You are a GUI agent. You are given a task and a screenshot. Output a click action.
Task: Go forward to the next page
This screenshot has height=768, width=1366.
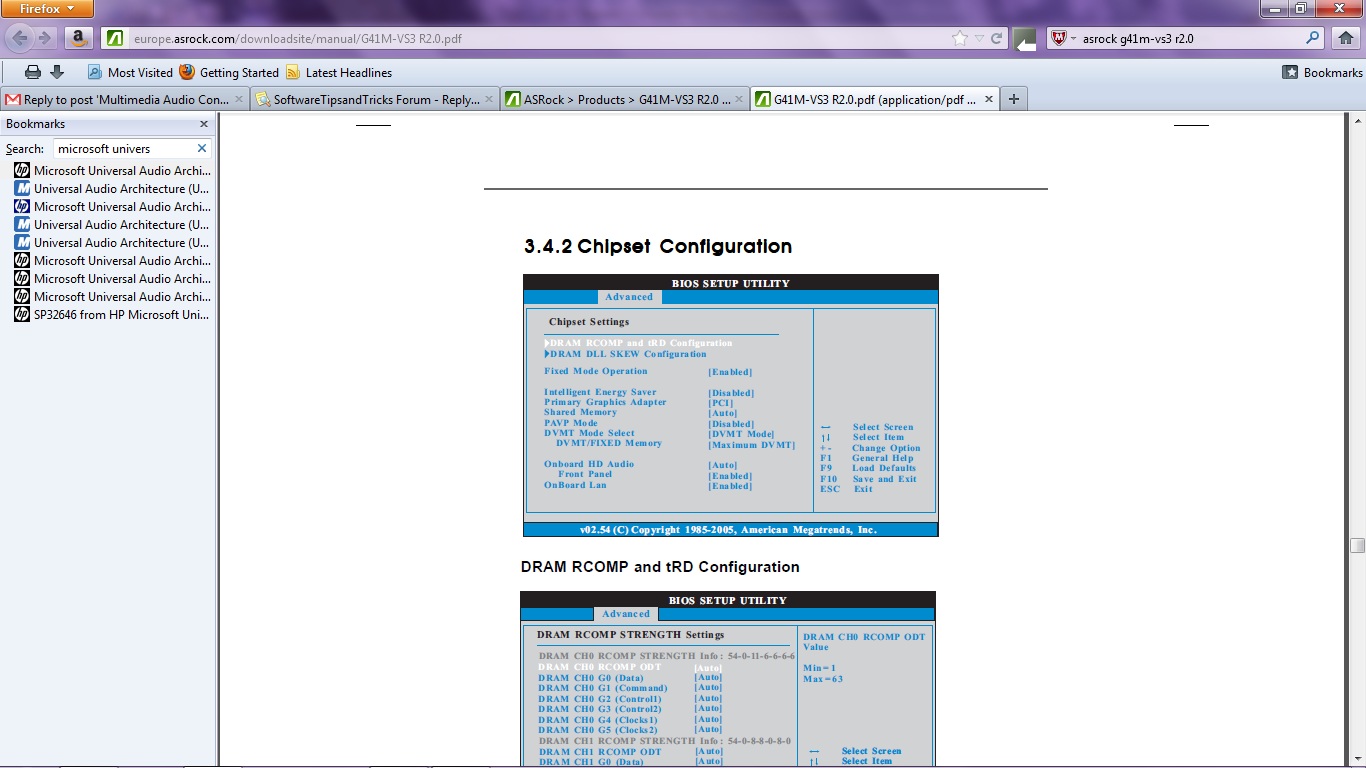tap(44, 39)
